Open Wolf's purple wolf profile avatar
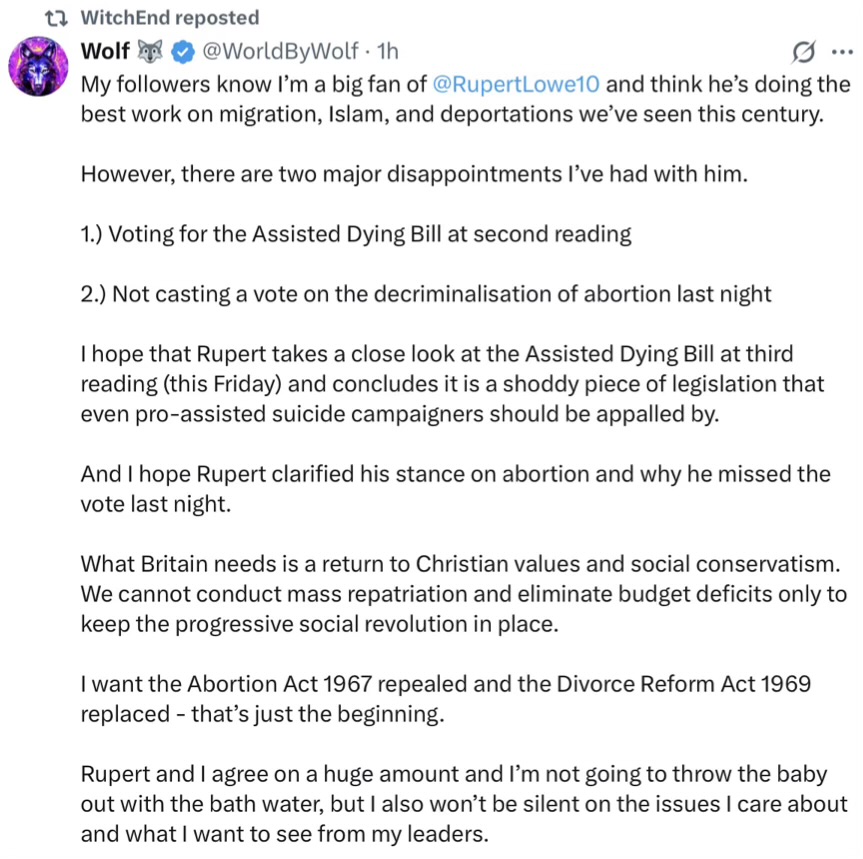863x859 pixels. tap(38, 66)
